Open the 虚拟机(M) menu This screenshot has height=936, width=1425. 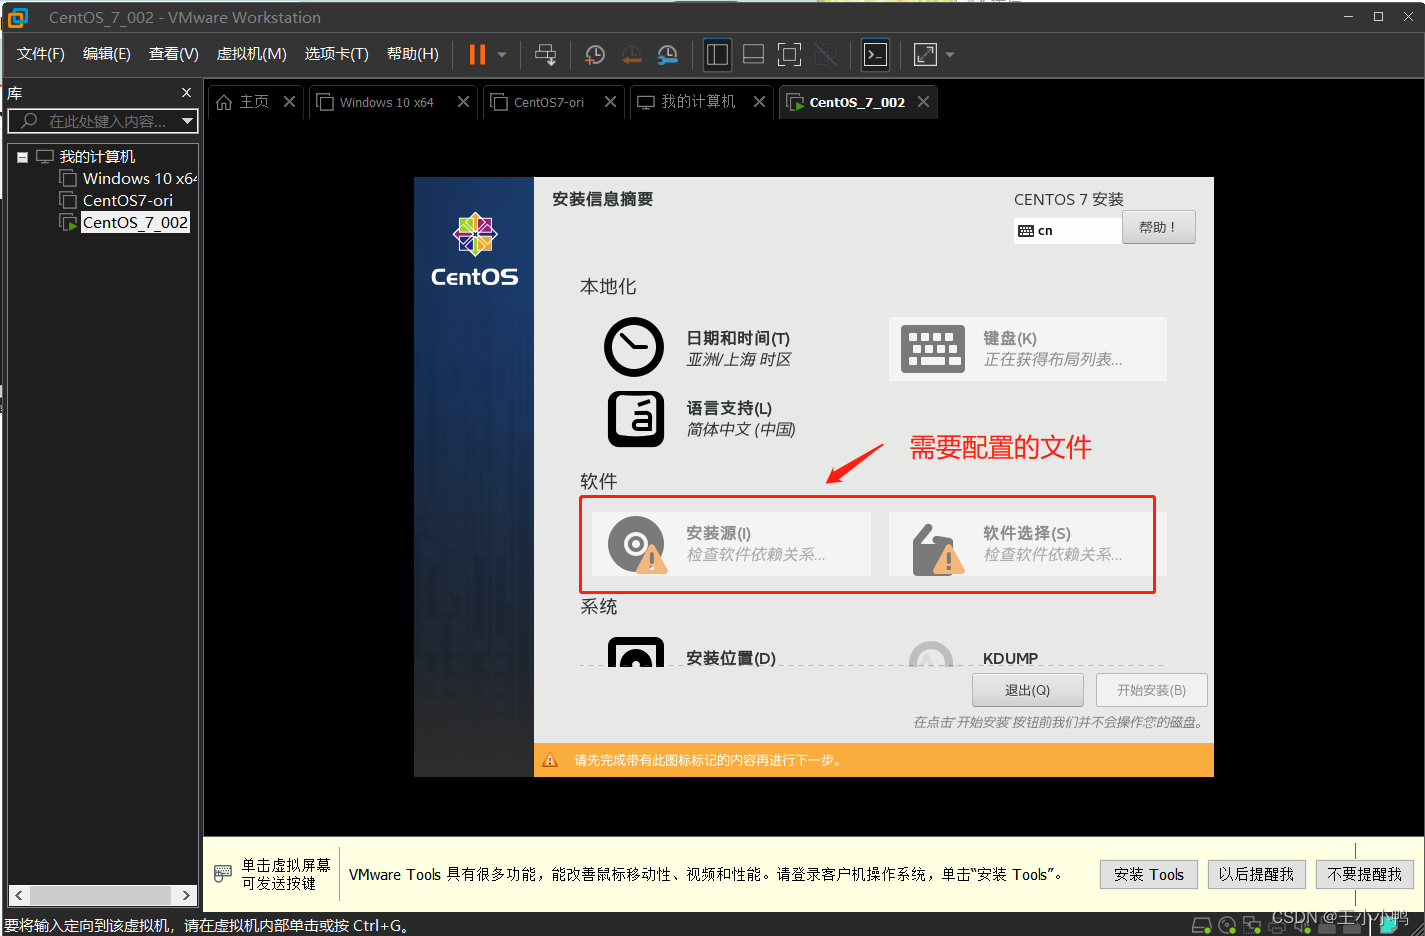pyautogui.click(x=252, y=54)
